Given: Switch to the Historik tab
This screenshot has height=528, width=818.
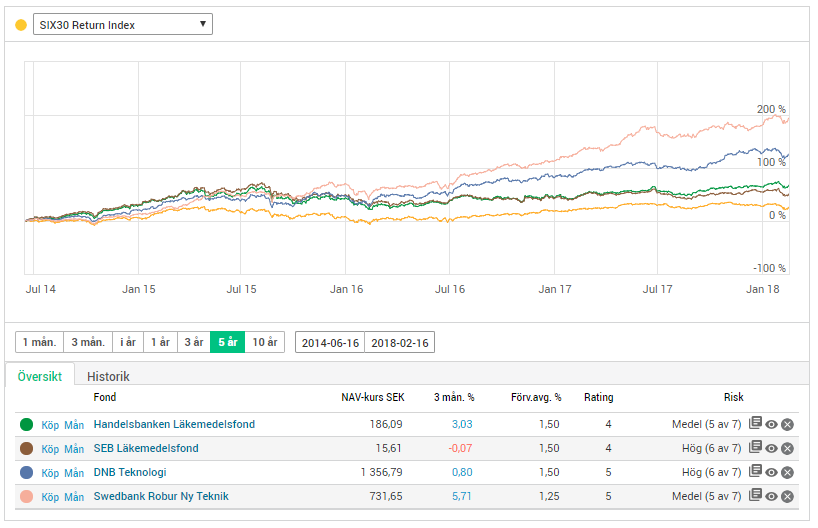Looking at the screenshot, I should [108, 376].
